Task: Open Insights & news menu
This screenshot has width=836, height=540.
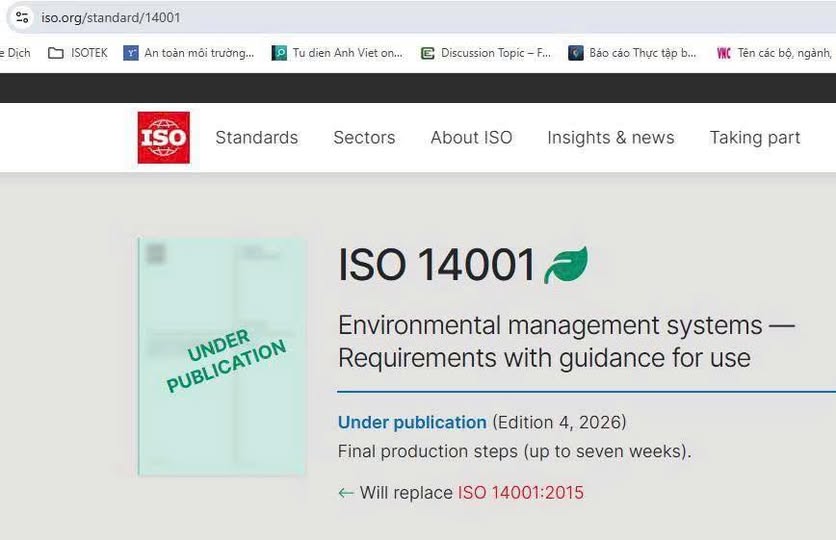Action: [x=610, y=138]
